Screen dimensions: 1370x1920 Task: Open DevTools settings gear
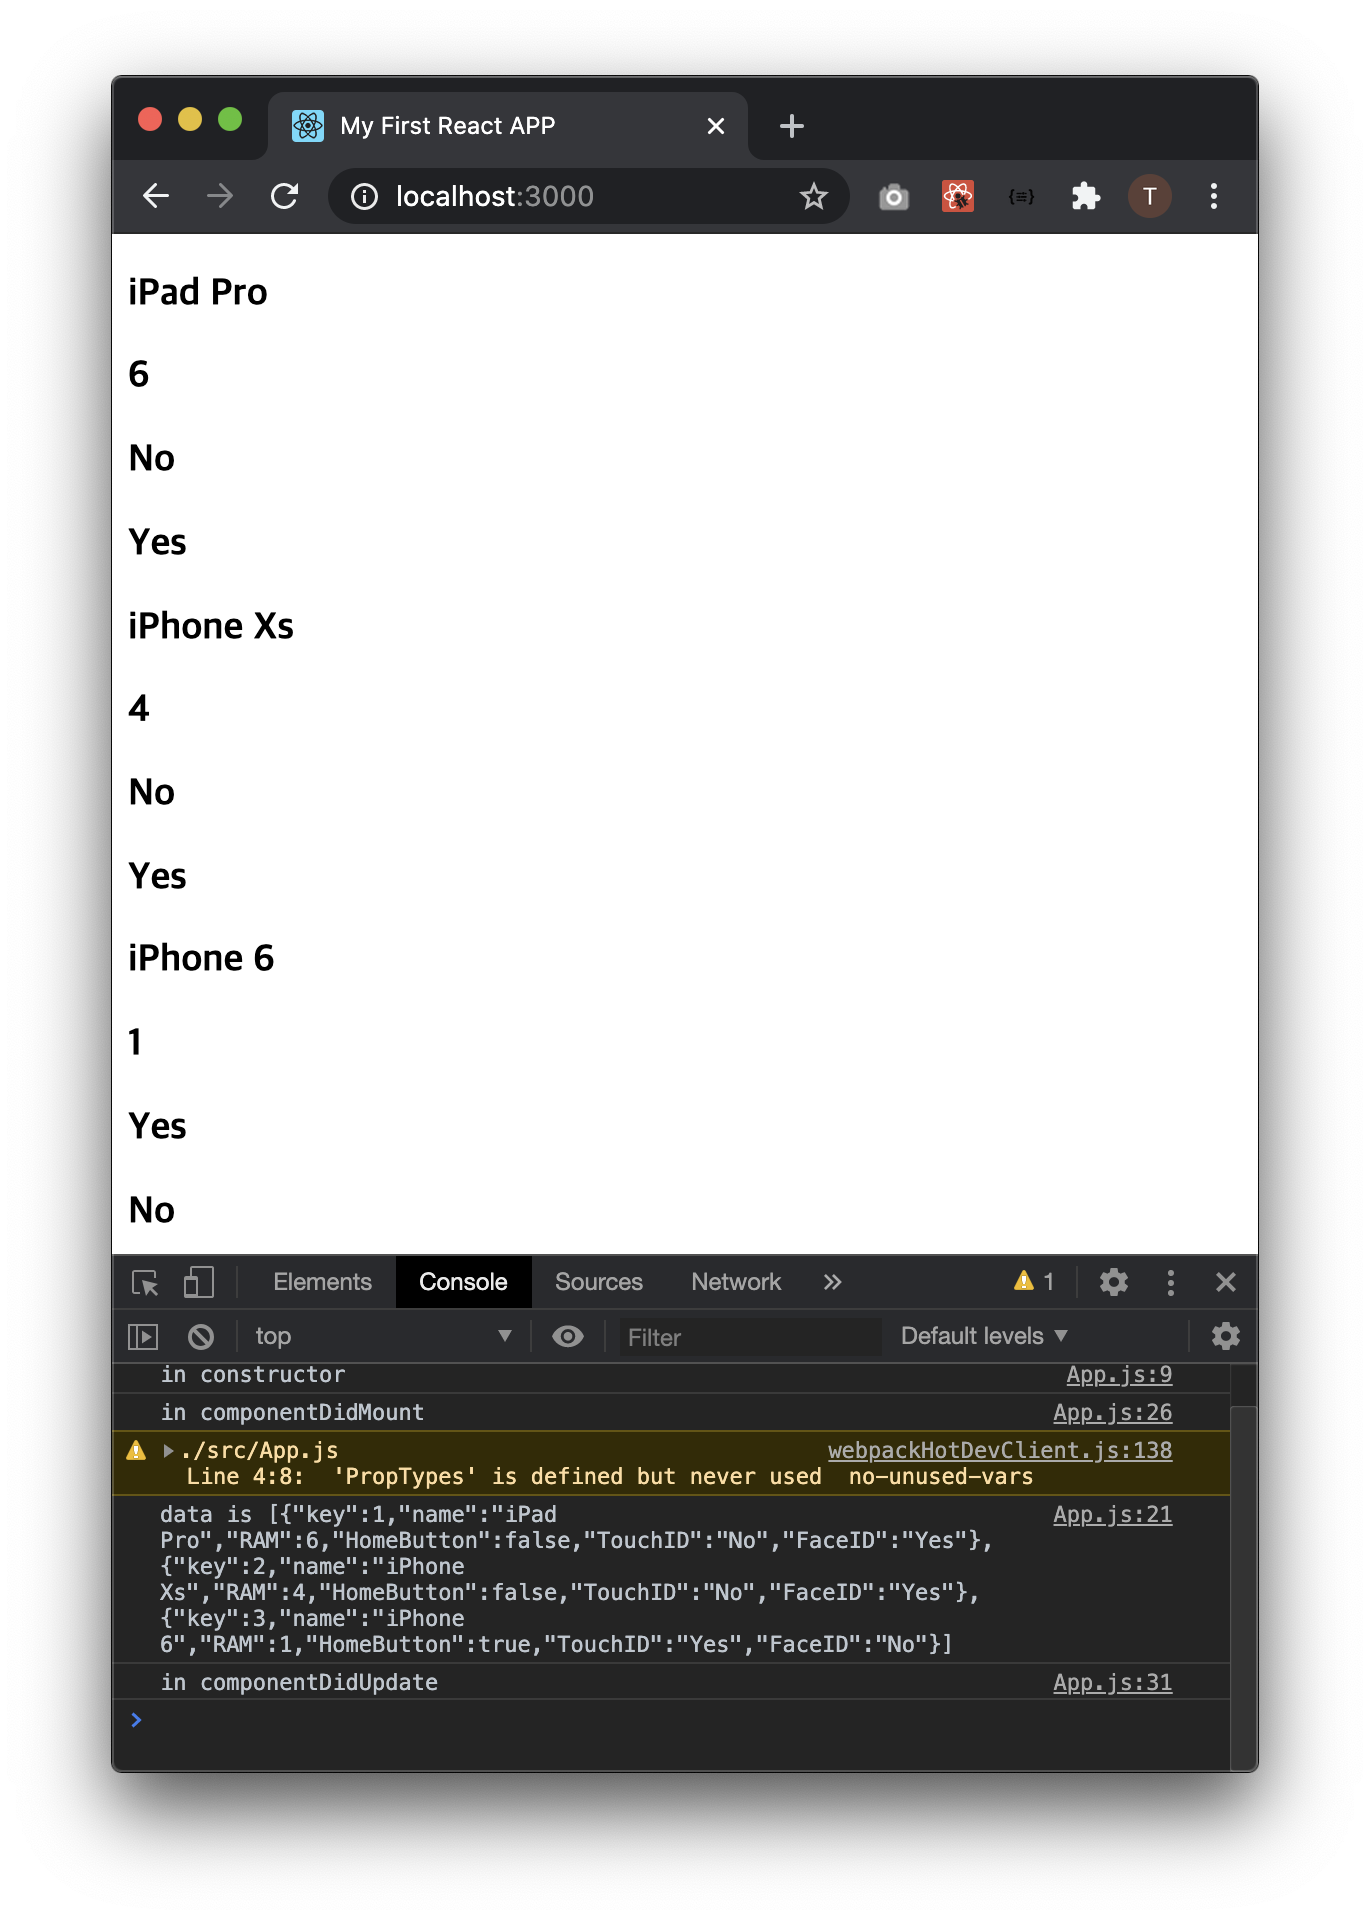(x=1114, y=1282)
